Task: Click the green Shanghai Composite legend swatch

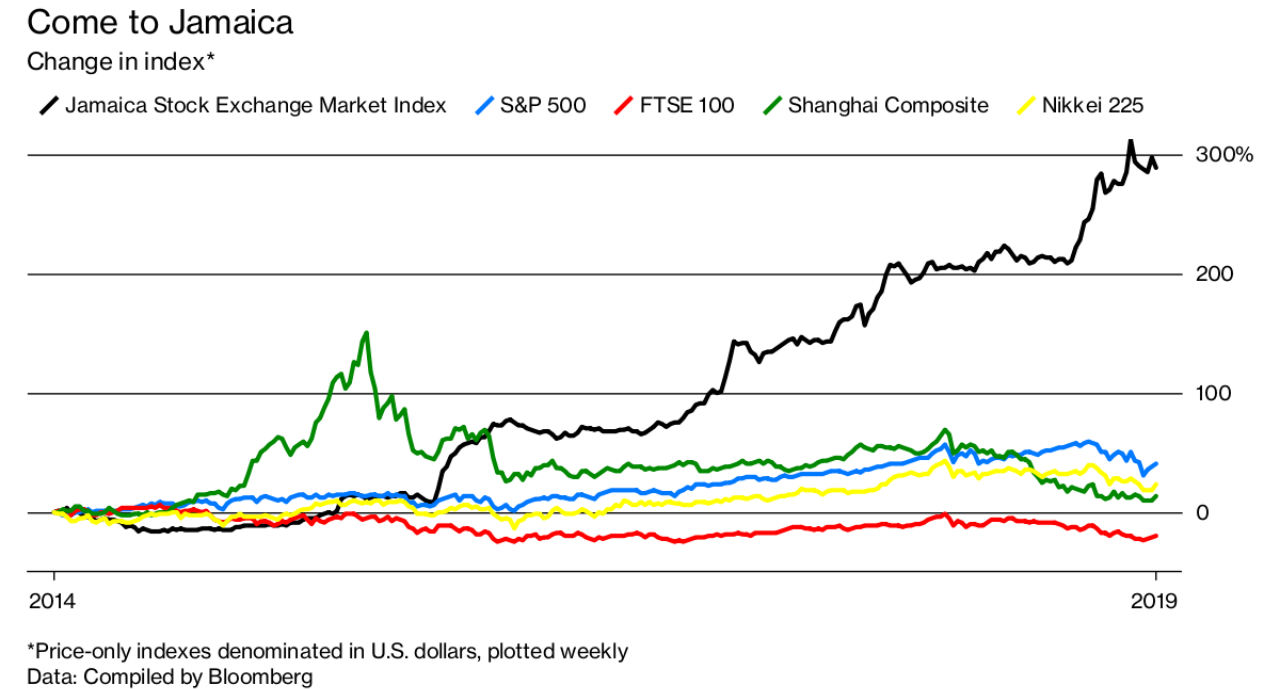Action: click(771, 105)
